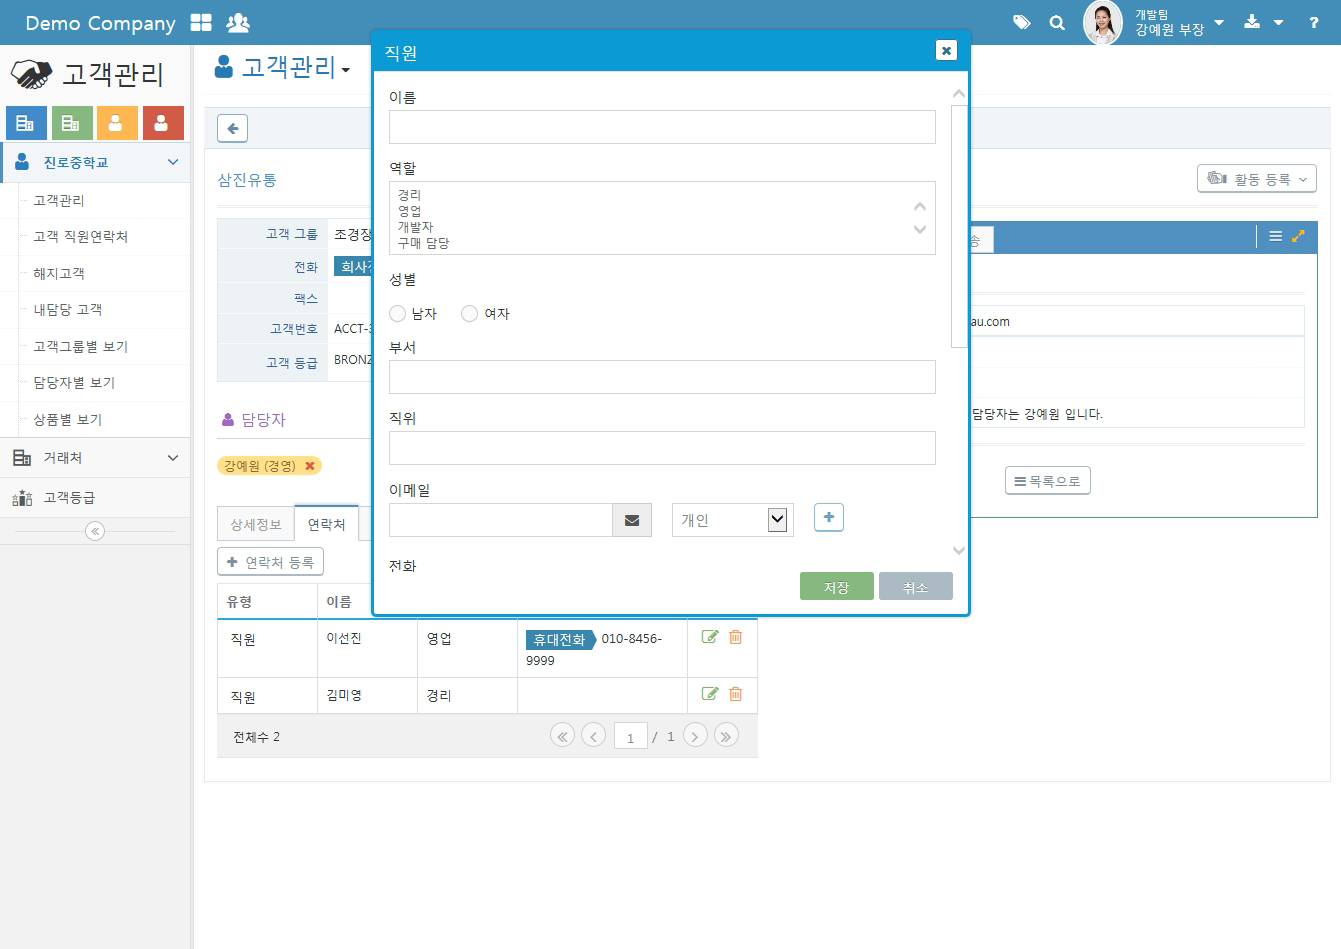Open the 개인 email type dropdown
Viewport: 1341px width, 949px height.
[732, 520]
